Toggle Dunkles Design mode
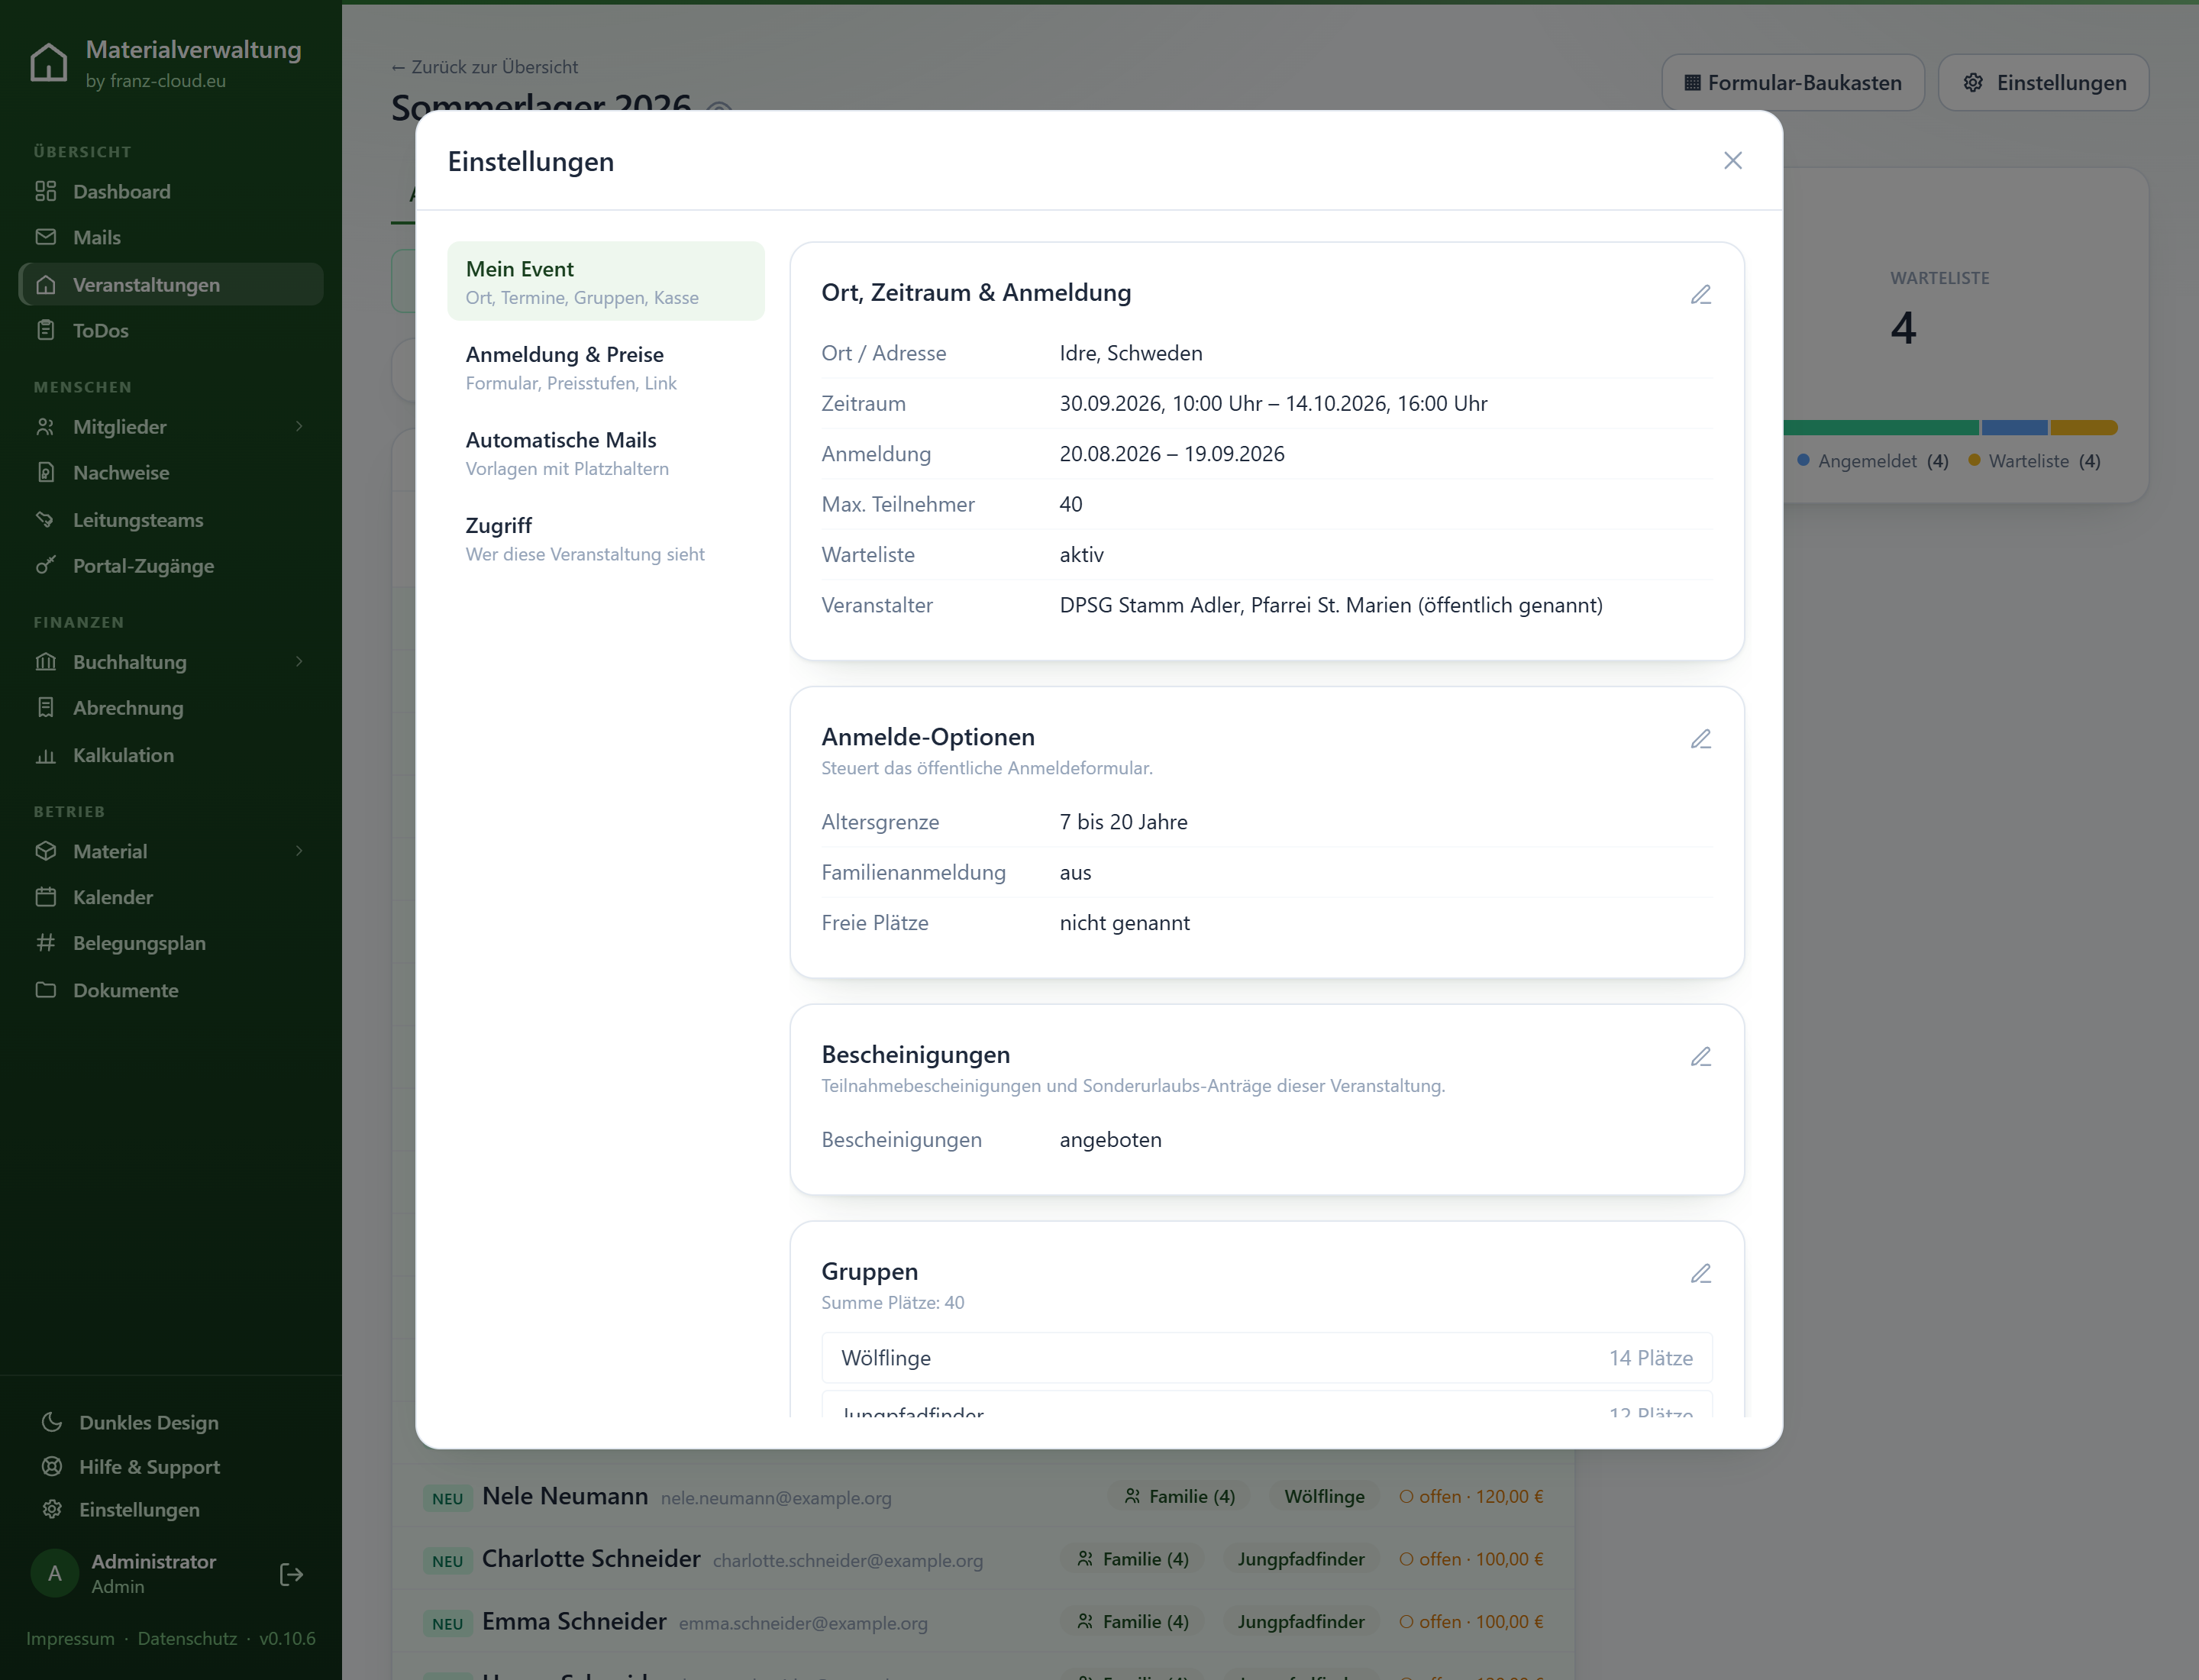The height and width of the screenshot is (1680, 2199). pos(171,1422)
